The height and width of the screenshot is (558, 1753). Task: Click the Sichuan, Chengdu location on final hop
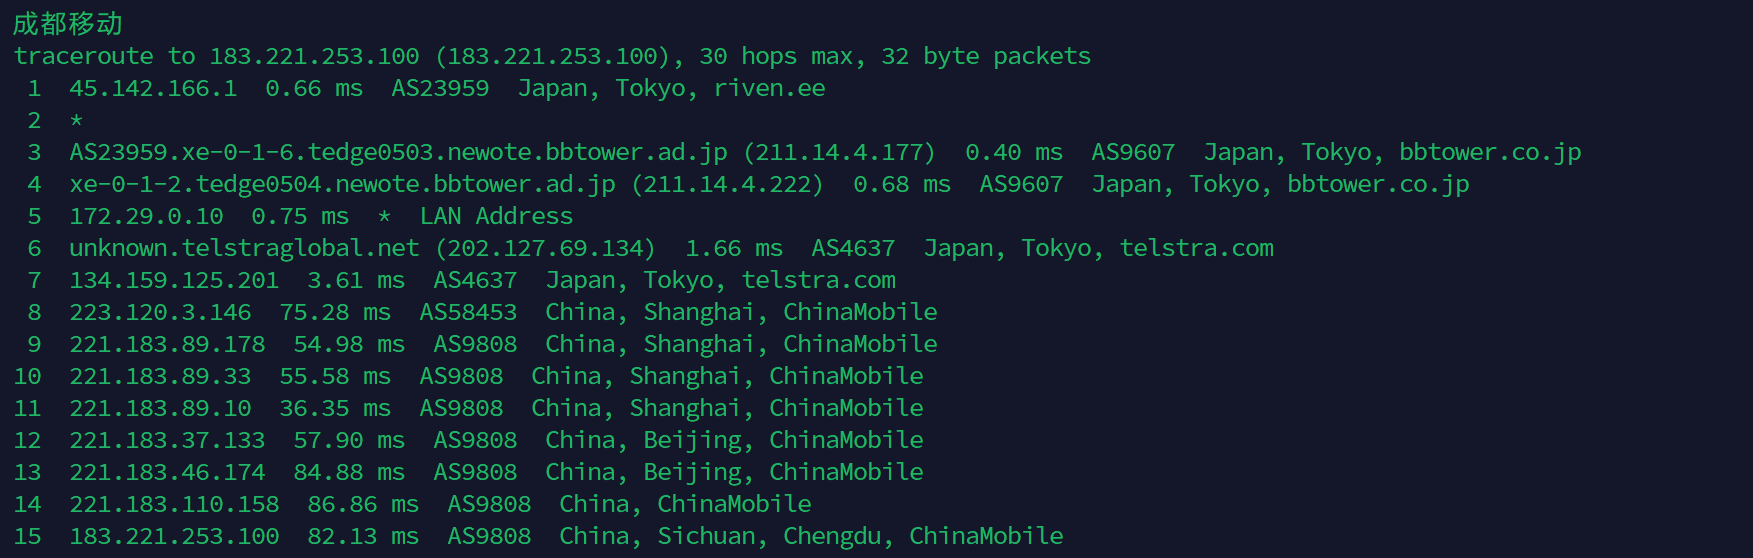coord(769,536)
